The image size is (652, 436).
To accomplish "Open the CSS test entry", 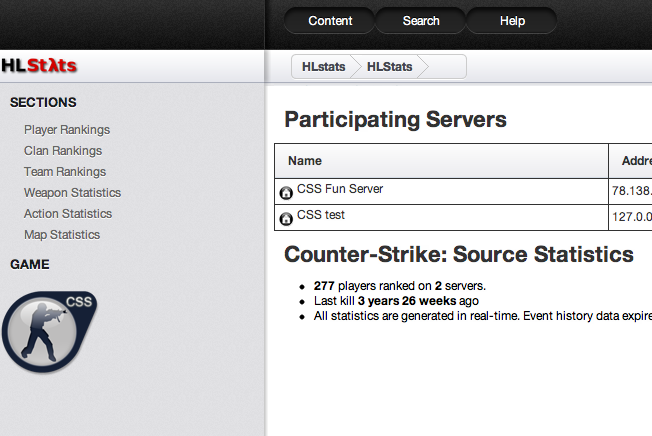I will [x=321, y=215].
